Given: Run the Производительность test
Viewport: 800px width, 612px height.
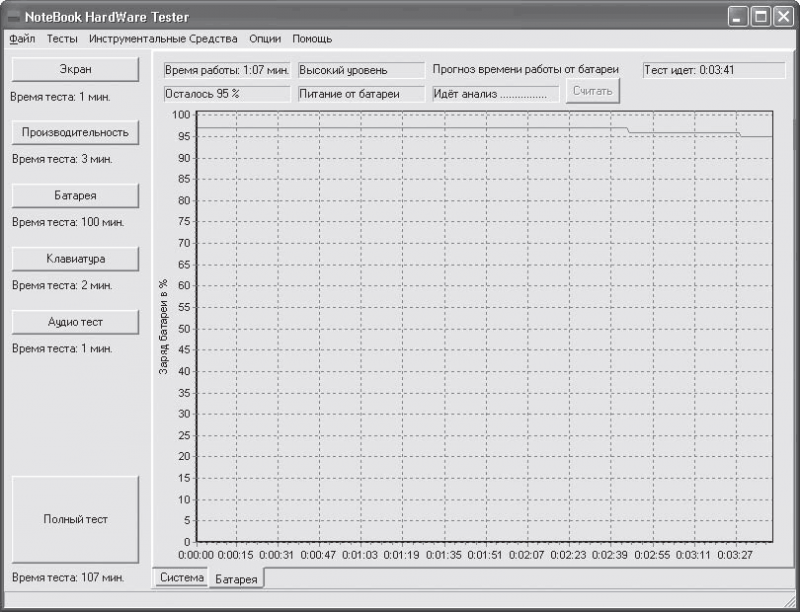Looking at the screenshot, I should (x=75, y=133).
